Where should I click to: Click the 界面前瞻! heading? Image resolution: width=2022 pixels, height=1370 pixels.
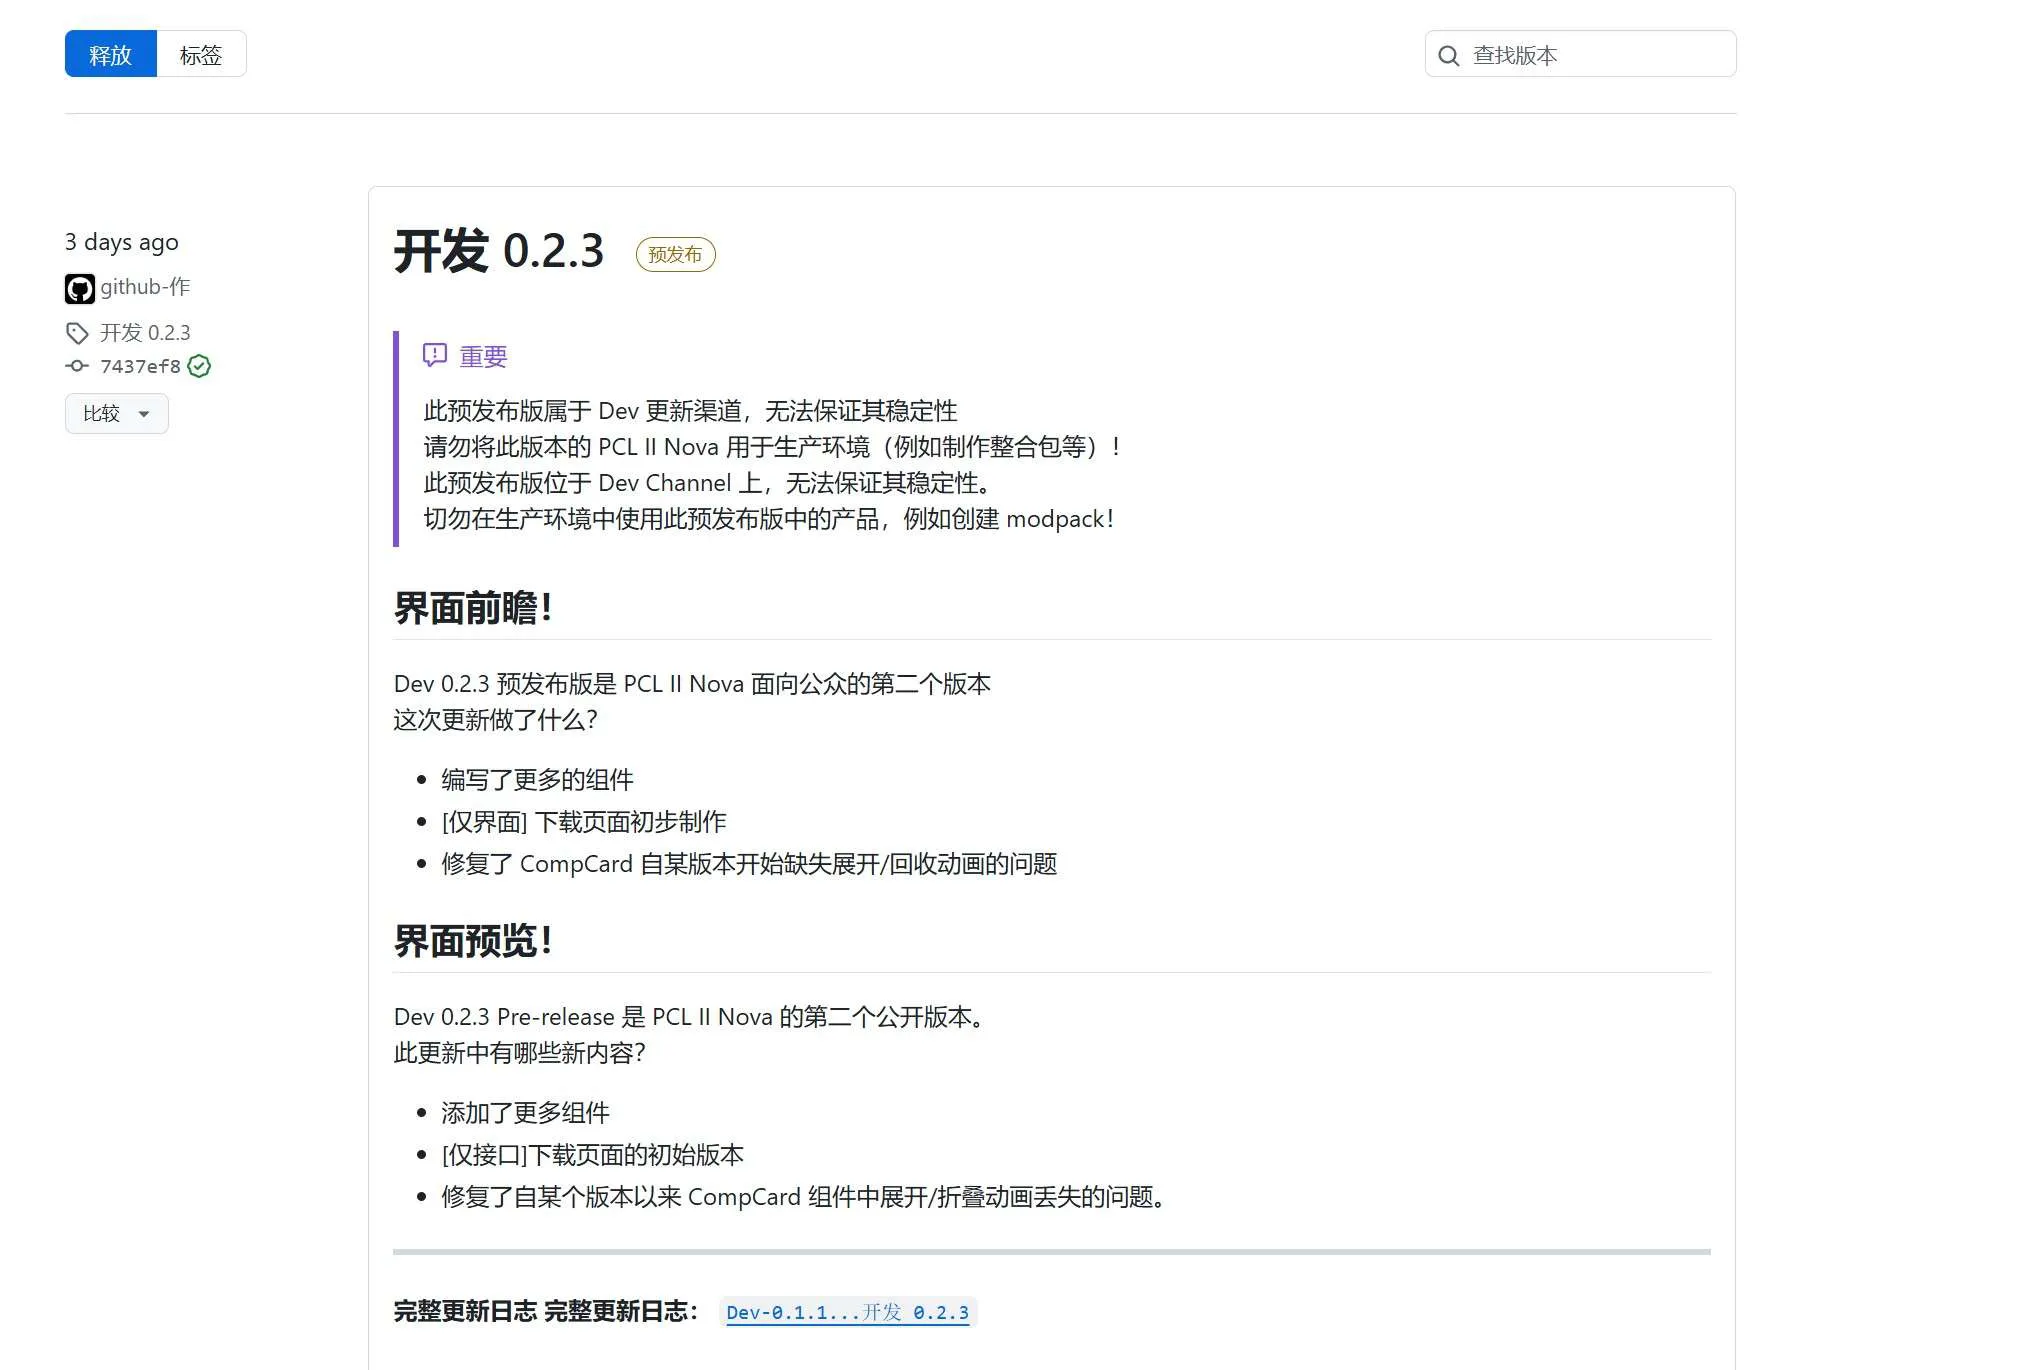473,608
